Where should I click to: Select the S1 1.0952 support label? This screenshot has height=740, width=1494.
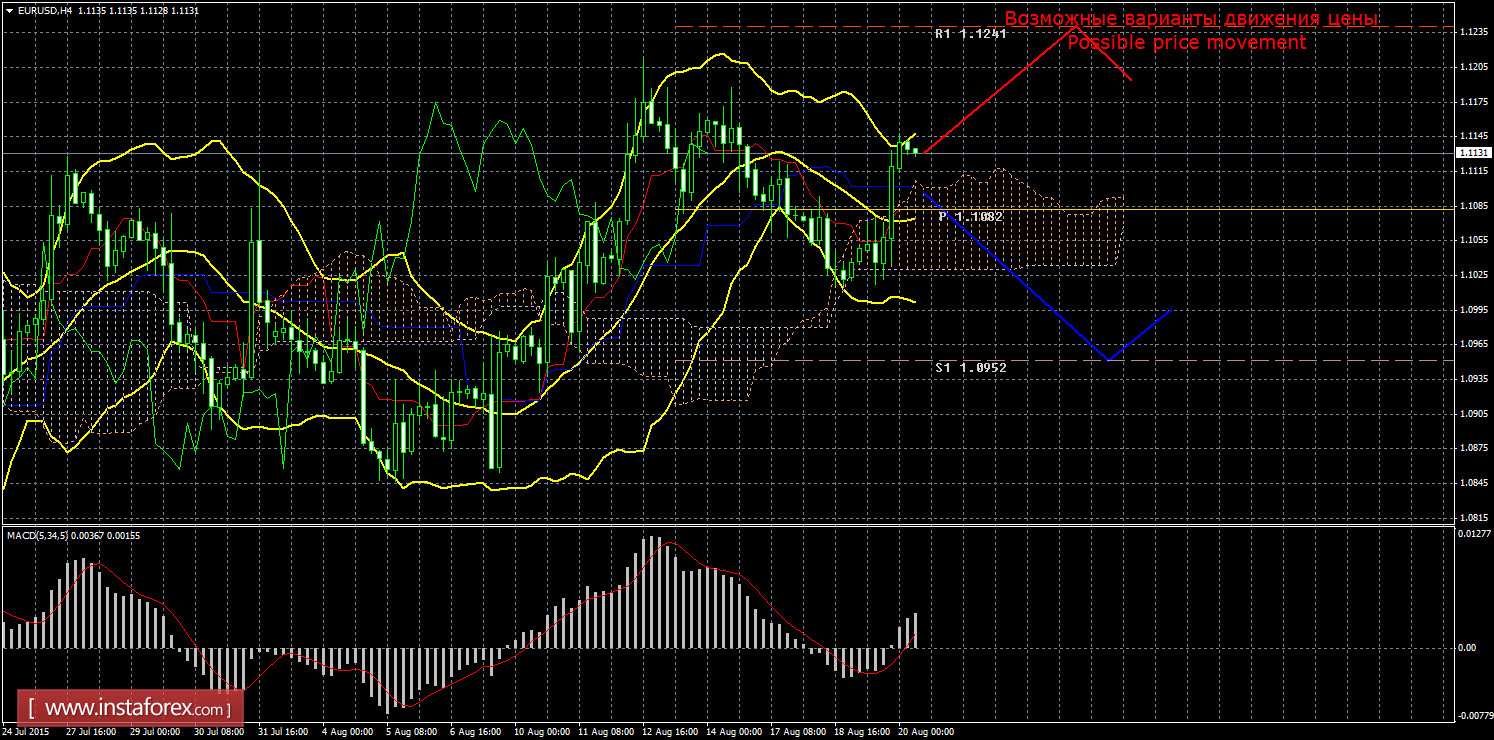click(970, 367)
